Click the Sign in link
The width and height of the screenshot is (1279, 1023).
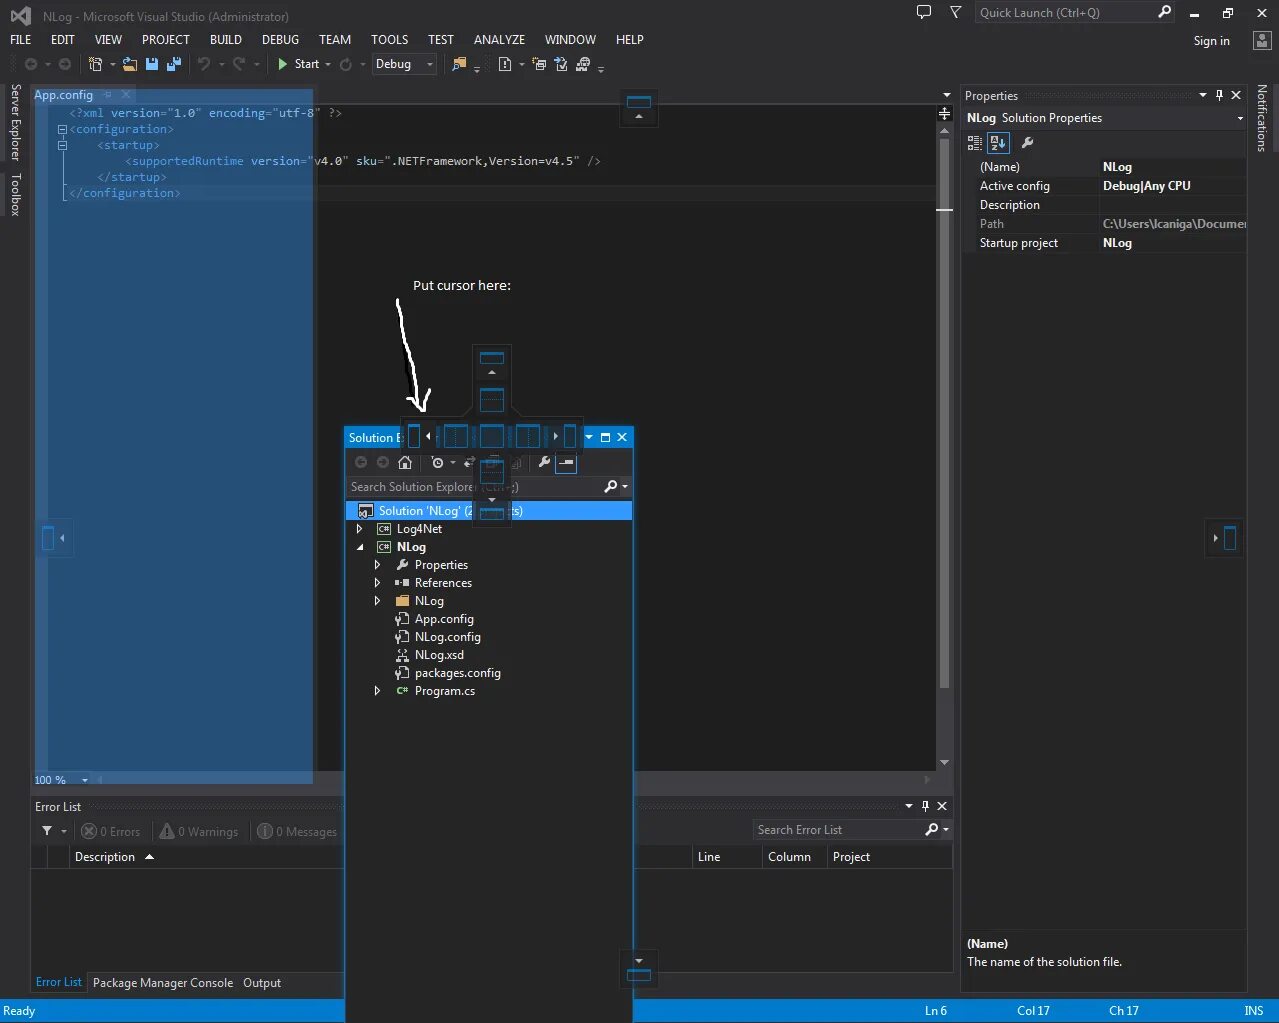point(1212,41)
